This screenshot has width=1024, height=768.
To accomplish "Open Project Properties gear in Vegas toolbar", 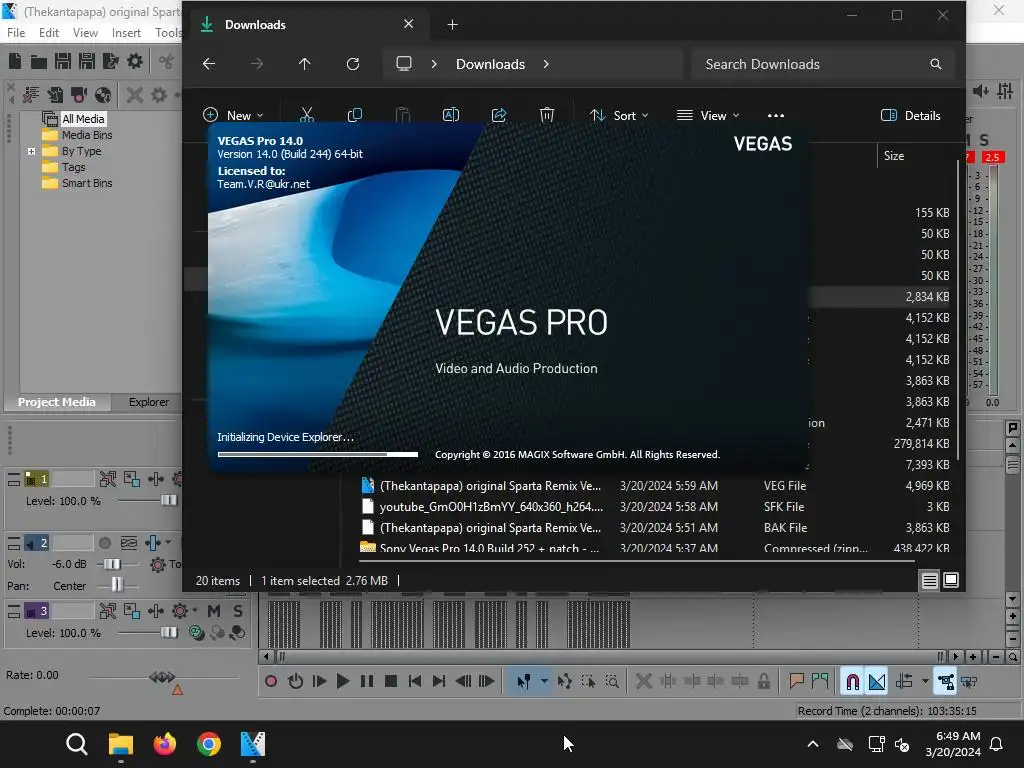I will click(135, 61).
